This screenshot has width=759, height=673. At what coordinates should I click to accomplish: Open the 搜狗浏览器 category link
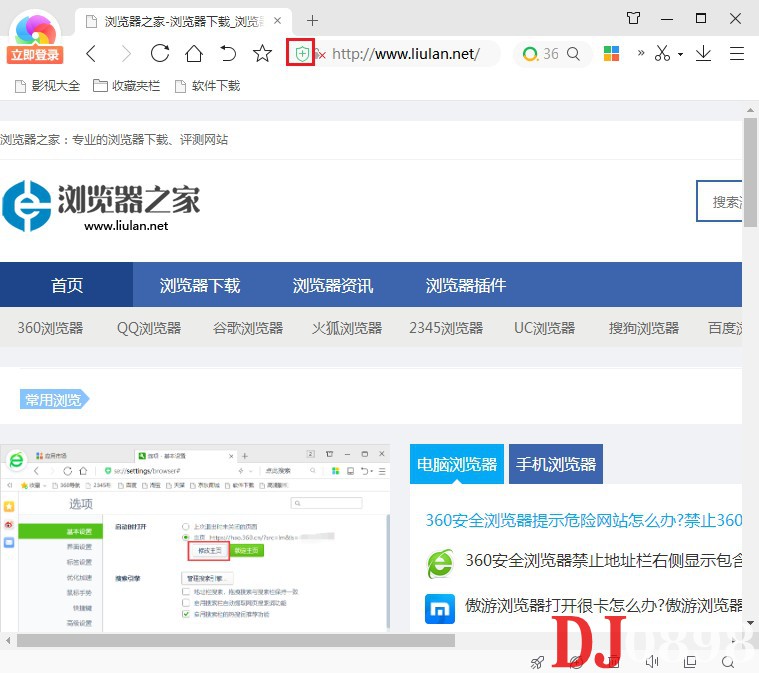(643, 328)
